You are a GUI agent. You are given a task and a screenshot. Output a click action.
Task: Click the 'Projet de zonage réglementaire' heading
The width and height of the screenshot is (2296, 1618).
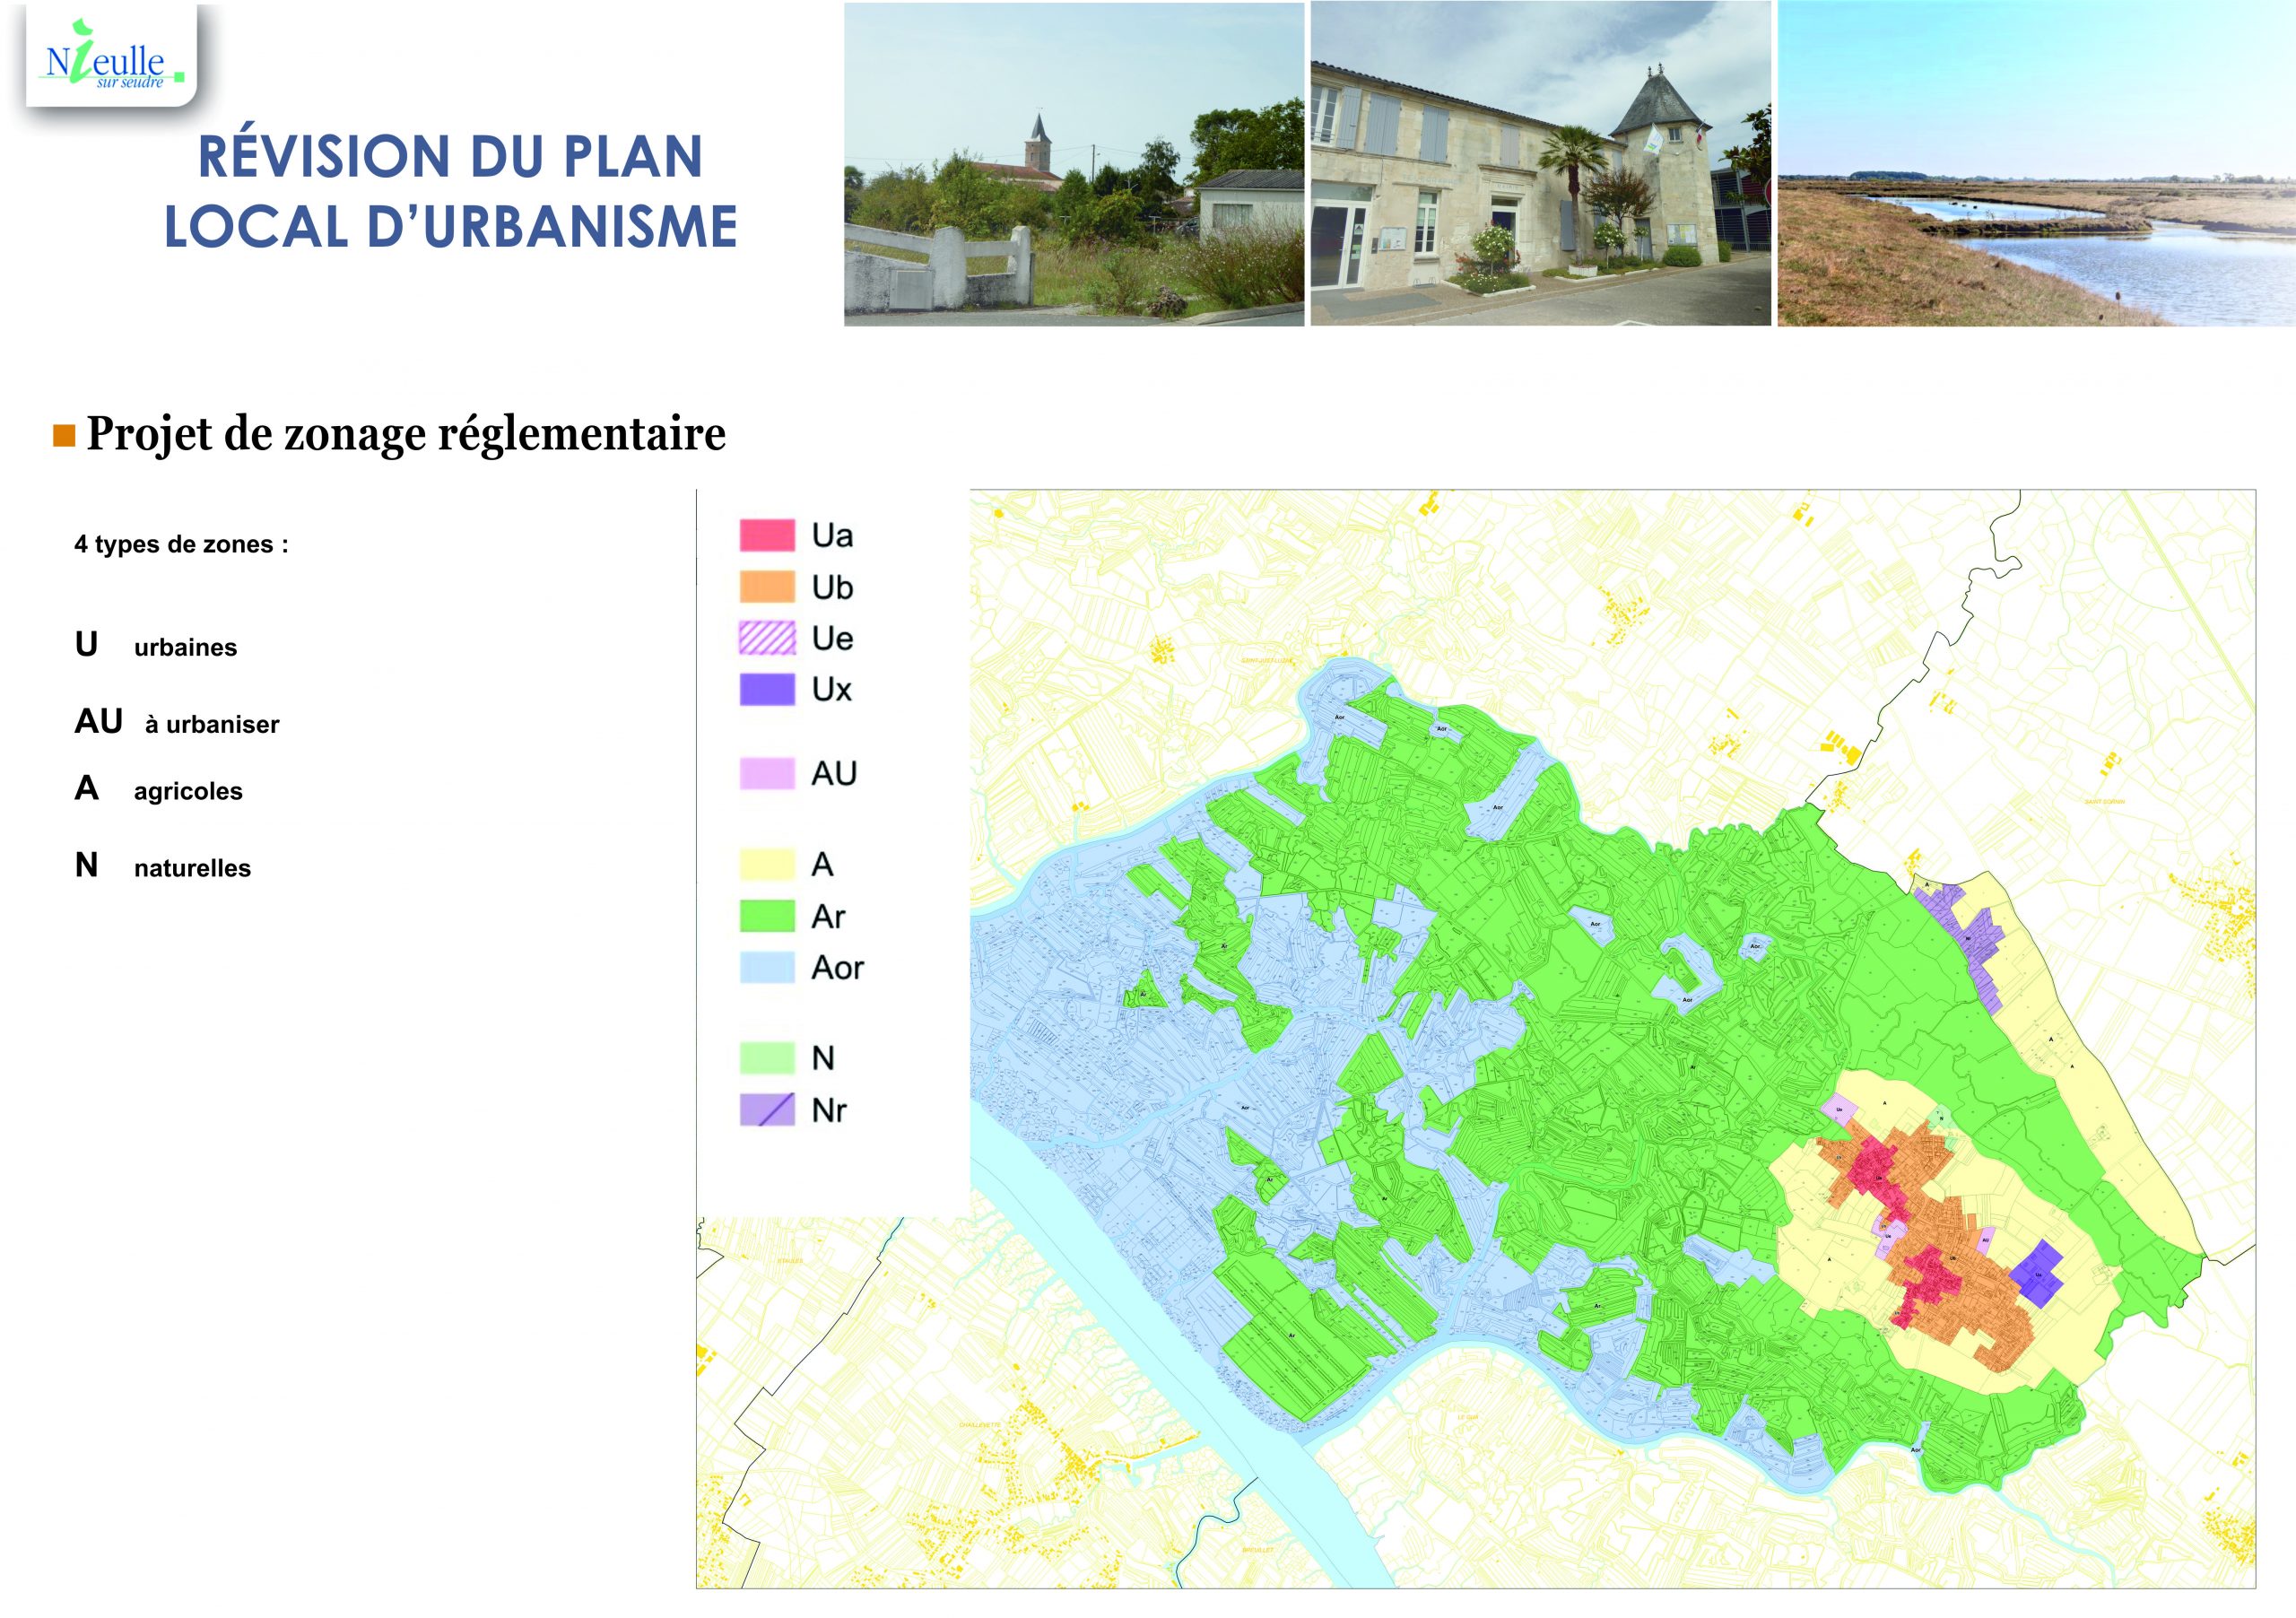click(405, 434)
